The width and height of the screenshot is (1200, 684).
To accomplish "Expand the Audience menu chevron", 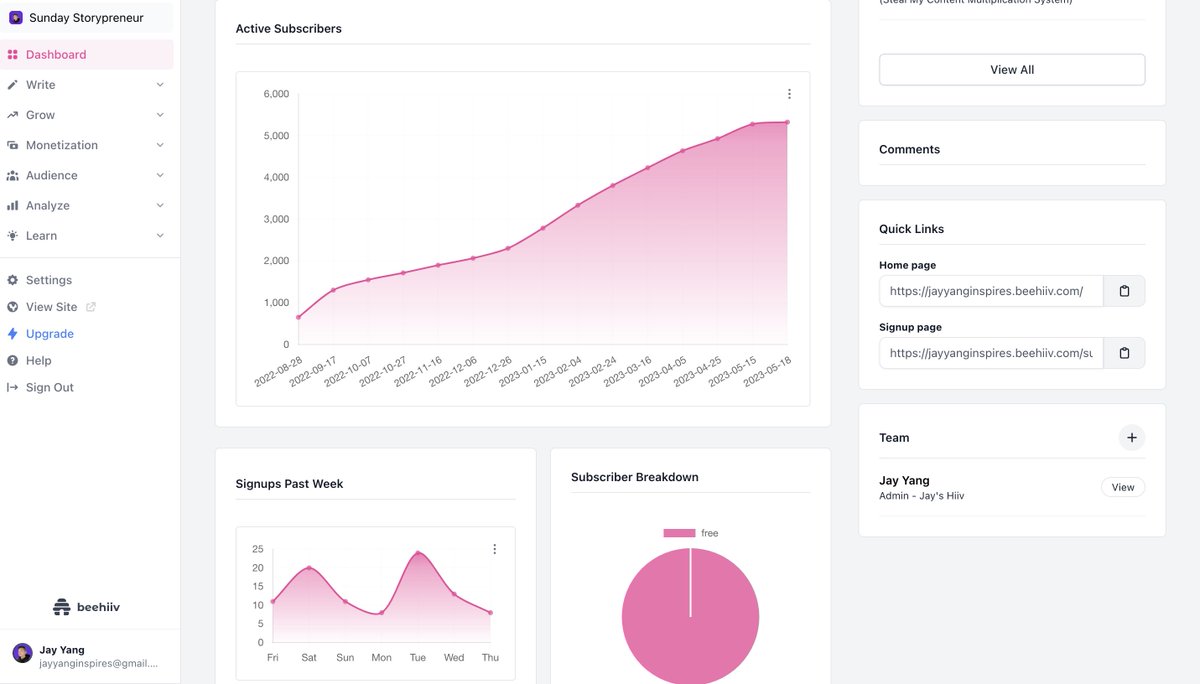I will coord(160,175).
